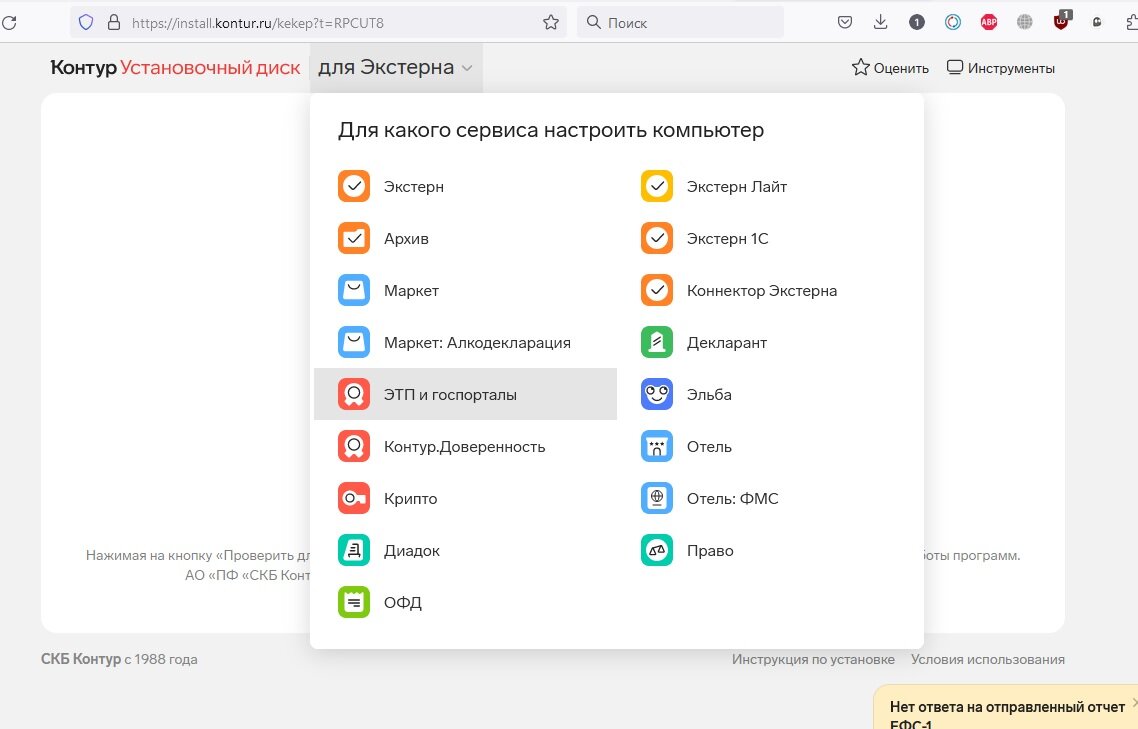Click Право text label
1138x729 pixels.
coord(710,550)
